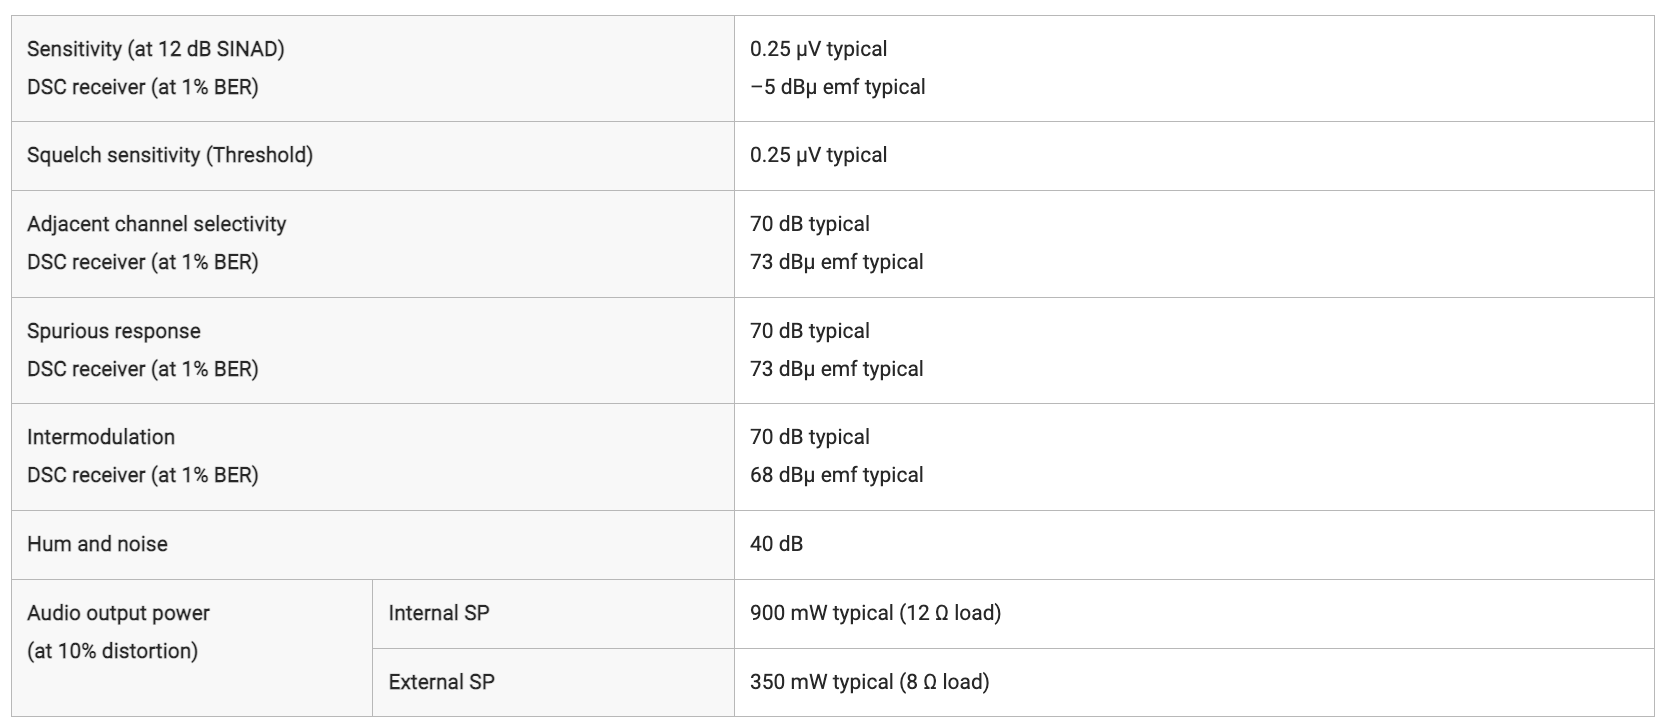Click the −5 dBμ emf typical value

pos(838,87)
